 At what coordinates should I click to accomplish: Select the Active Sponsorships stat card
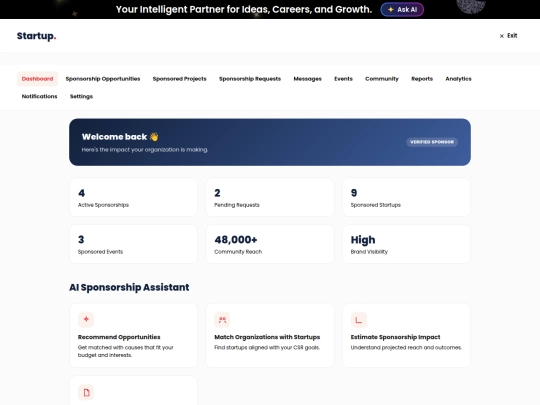(x=134, y=197)
